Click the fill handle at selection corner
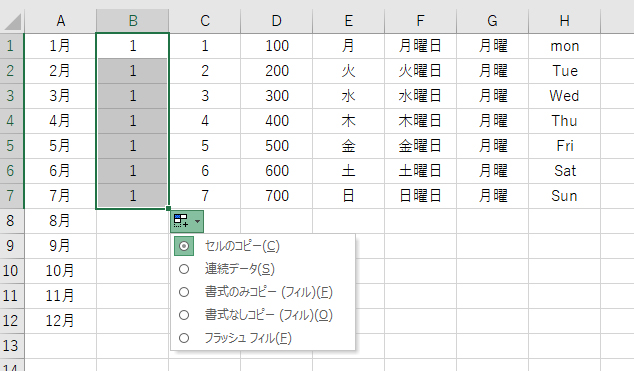634x371 pixels. point(168,209)
